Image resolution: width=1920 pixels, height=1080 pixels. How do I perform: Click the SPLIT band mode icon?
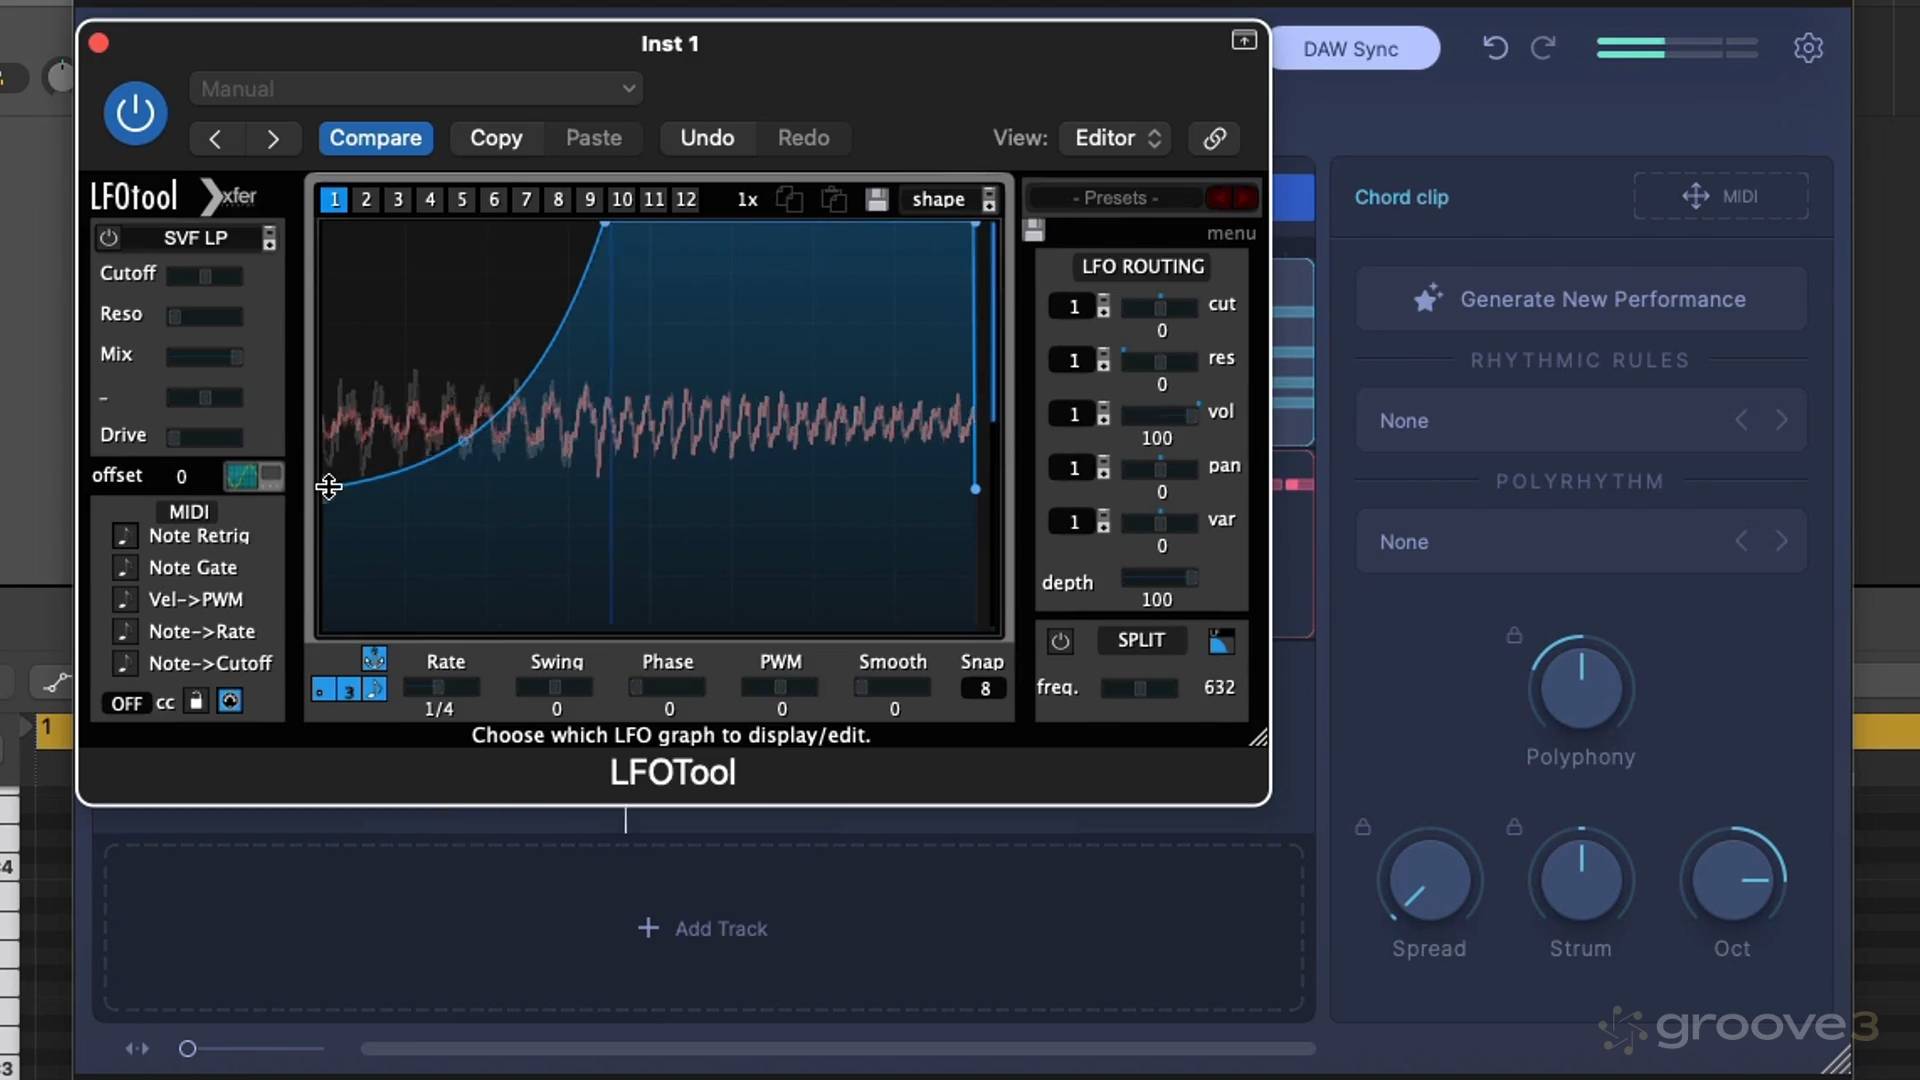pos(1221,641)
